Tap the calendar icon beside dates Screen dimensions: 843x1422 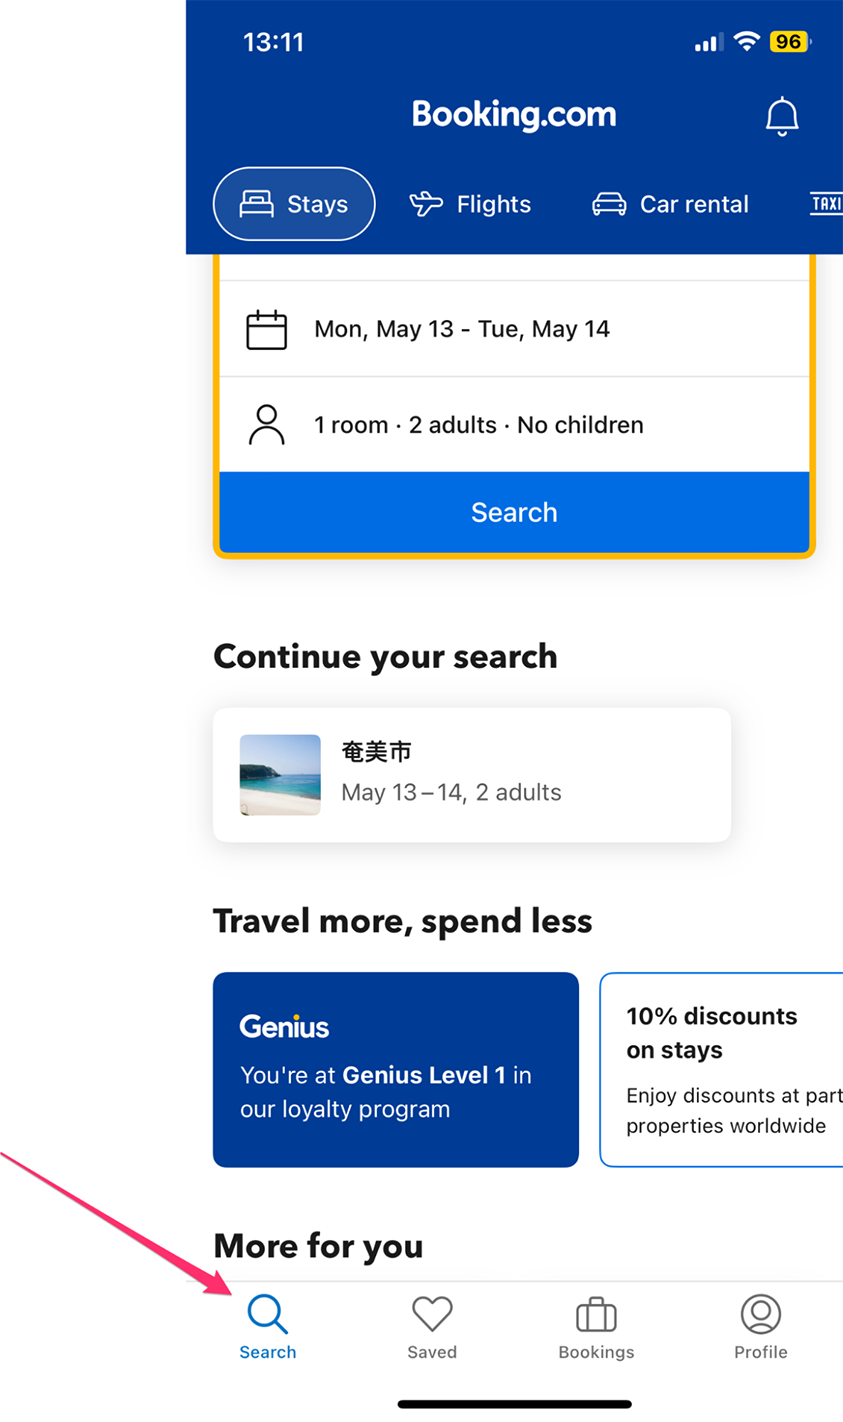tap(267, 330)
